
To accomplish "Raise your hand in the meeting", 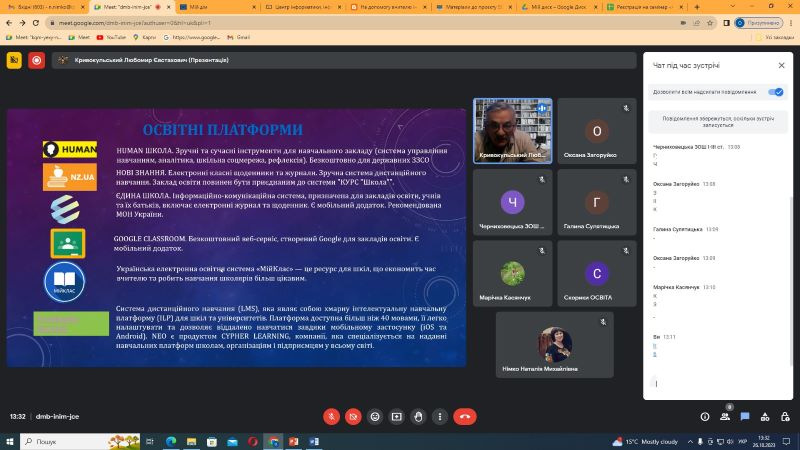I will click(x=418, y=416).
